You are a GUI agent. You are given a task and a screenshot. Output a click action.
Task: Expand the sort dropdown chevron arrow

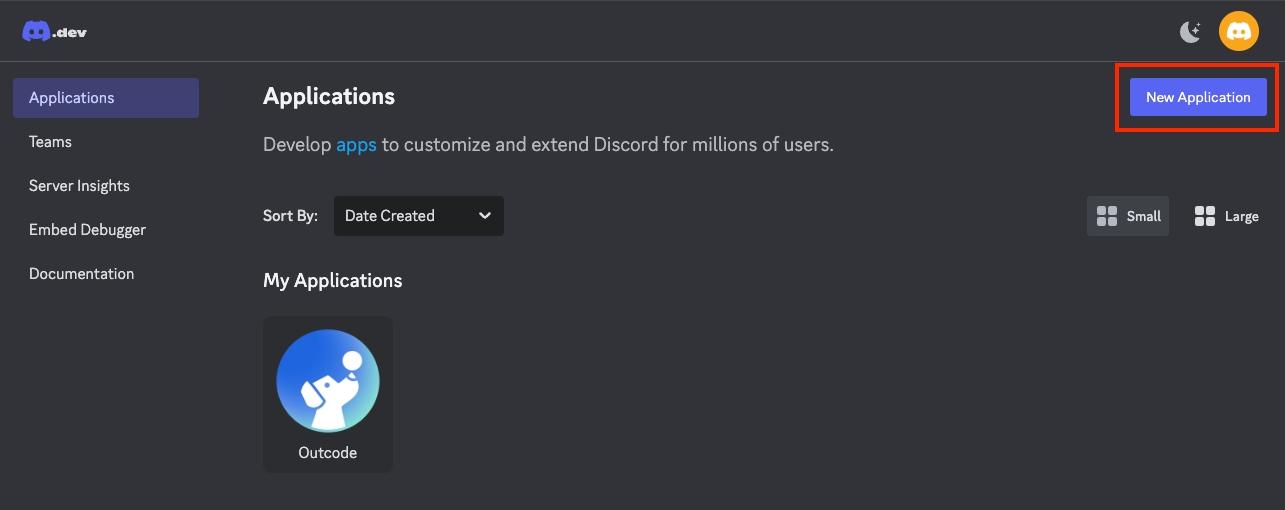coord(485,216)
